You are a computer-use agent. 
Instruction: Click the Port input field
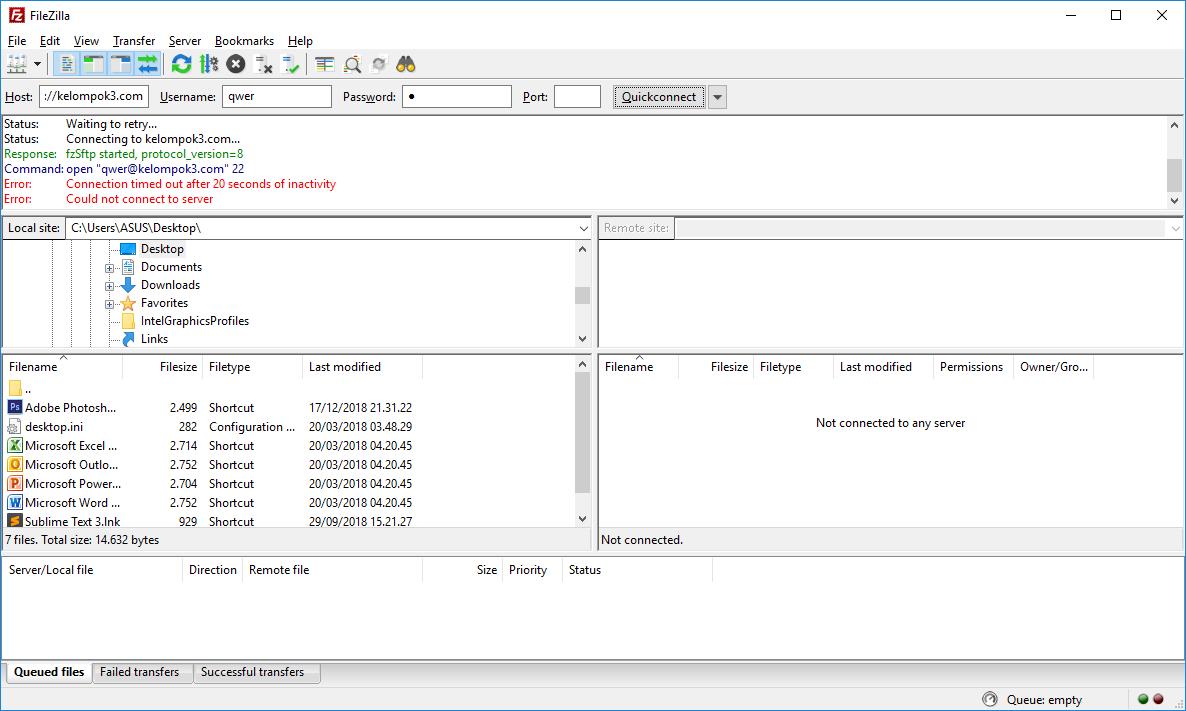[x=577, y=97]
